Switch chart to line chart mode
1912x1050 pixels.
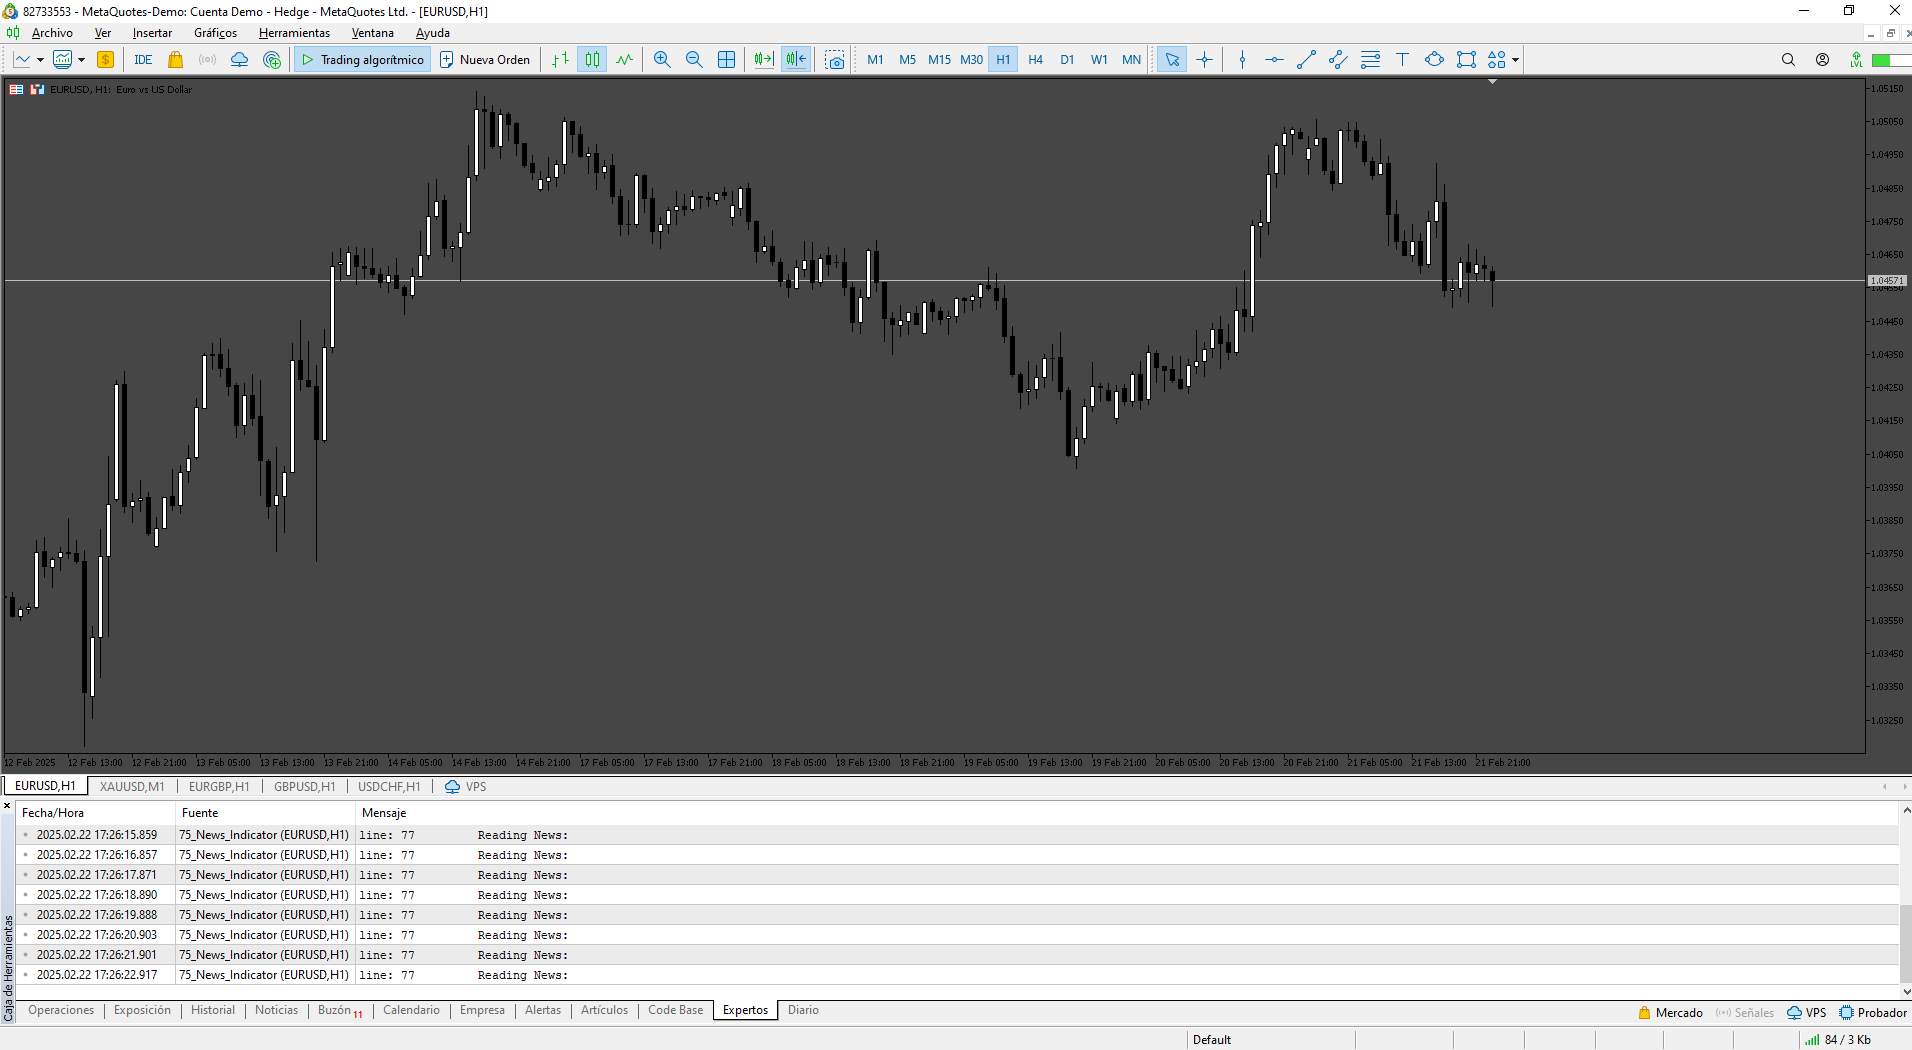625,60
